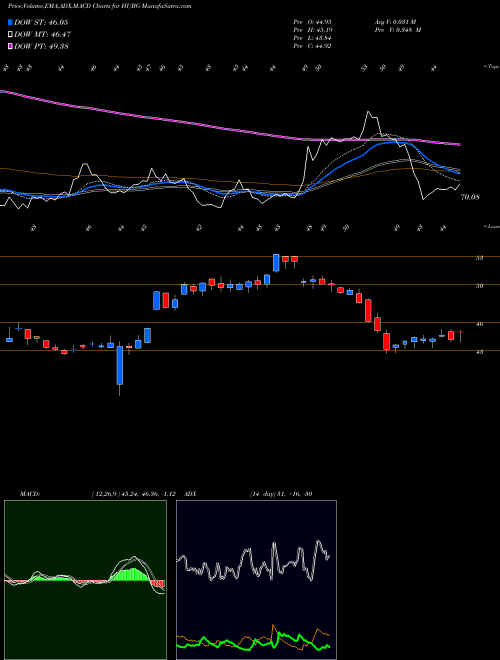
Task: Click the Avg V value text
Action: [397, 22]
